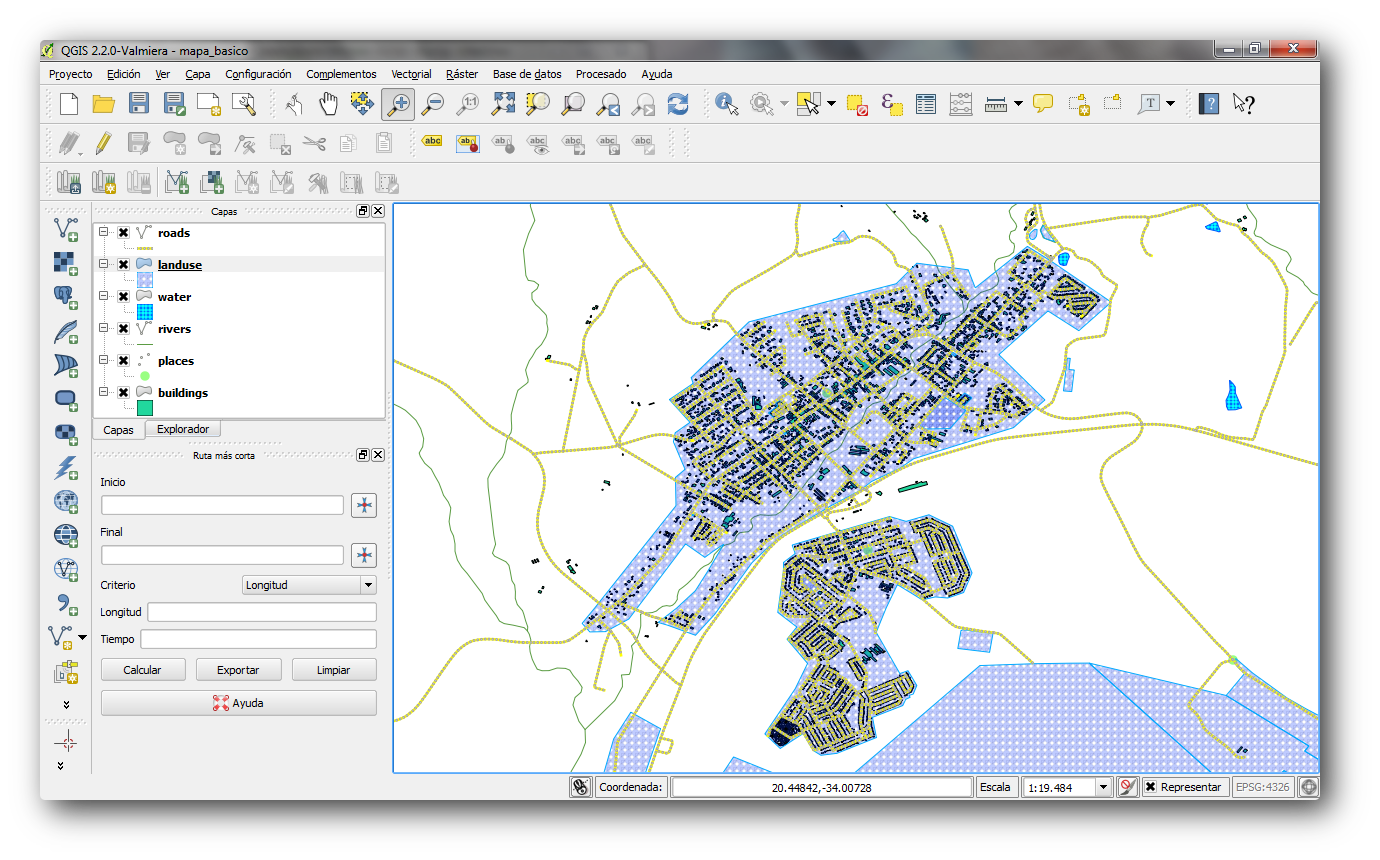Open the Proyecto menu
Viewport: 1380px width, 860px height.
click(x=70, y=74)
